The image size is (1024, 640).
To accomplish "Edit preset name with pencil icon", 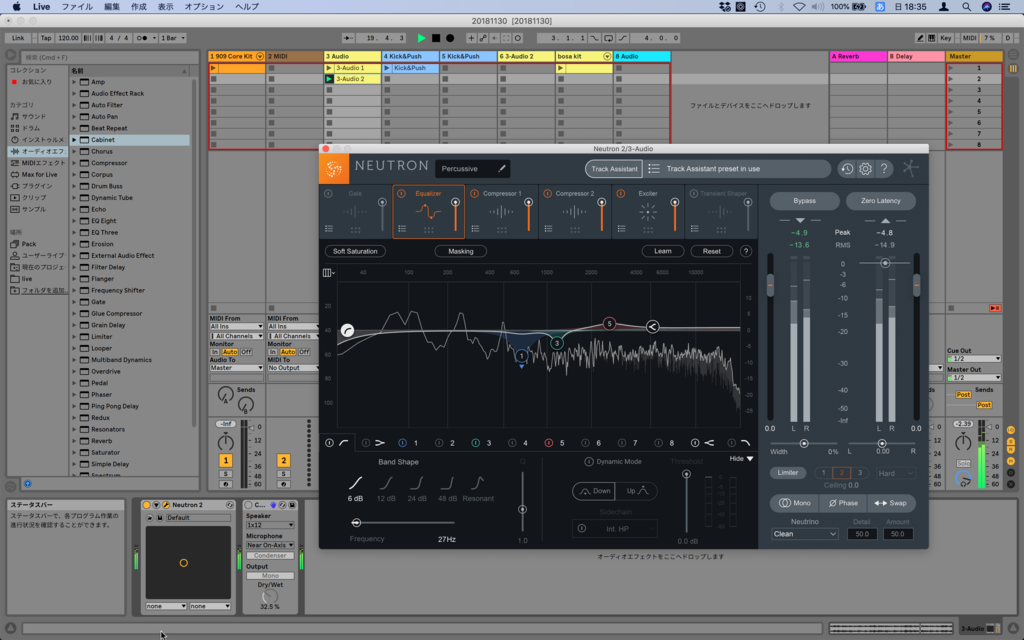I will (502, 168).
